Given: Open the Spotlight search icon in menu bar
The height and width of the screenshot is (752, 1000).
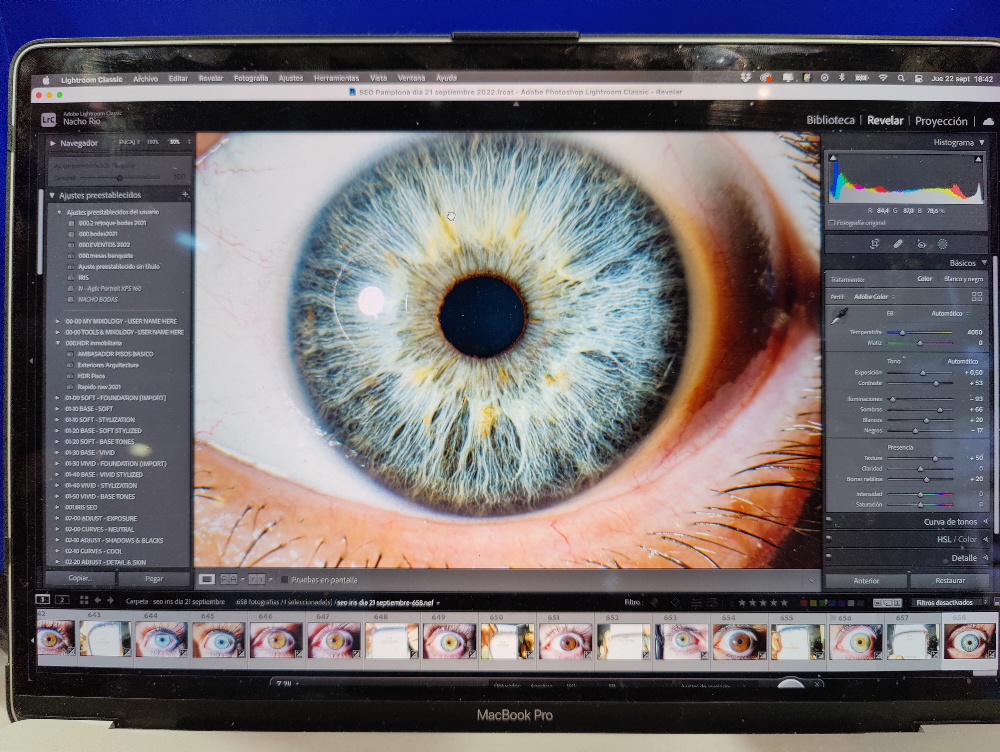Looking at the screenshot, I should tap(901, 78).
